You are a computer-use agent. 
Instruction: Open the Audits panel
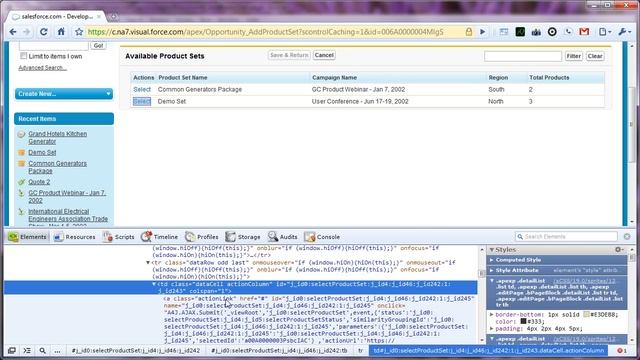pos(282,237)
